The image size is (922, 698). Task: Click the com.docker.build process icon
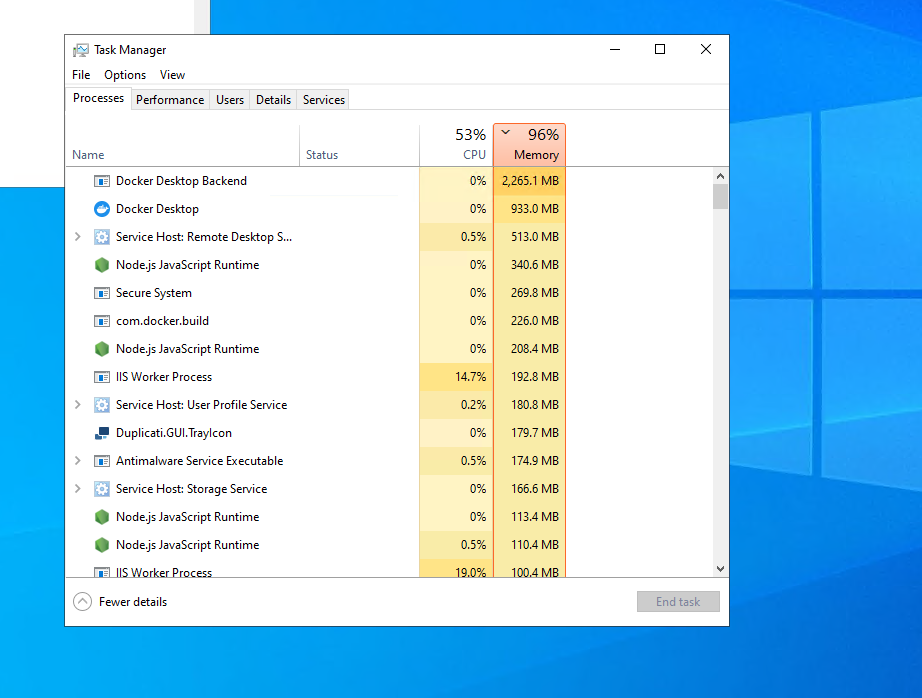(102, 321)
